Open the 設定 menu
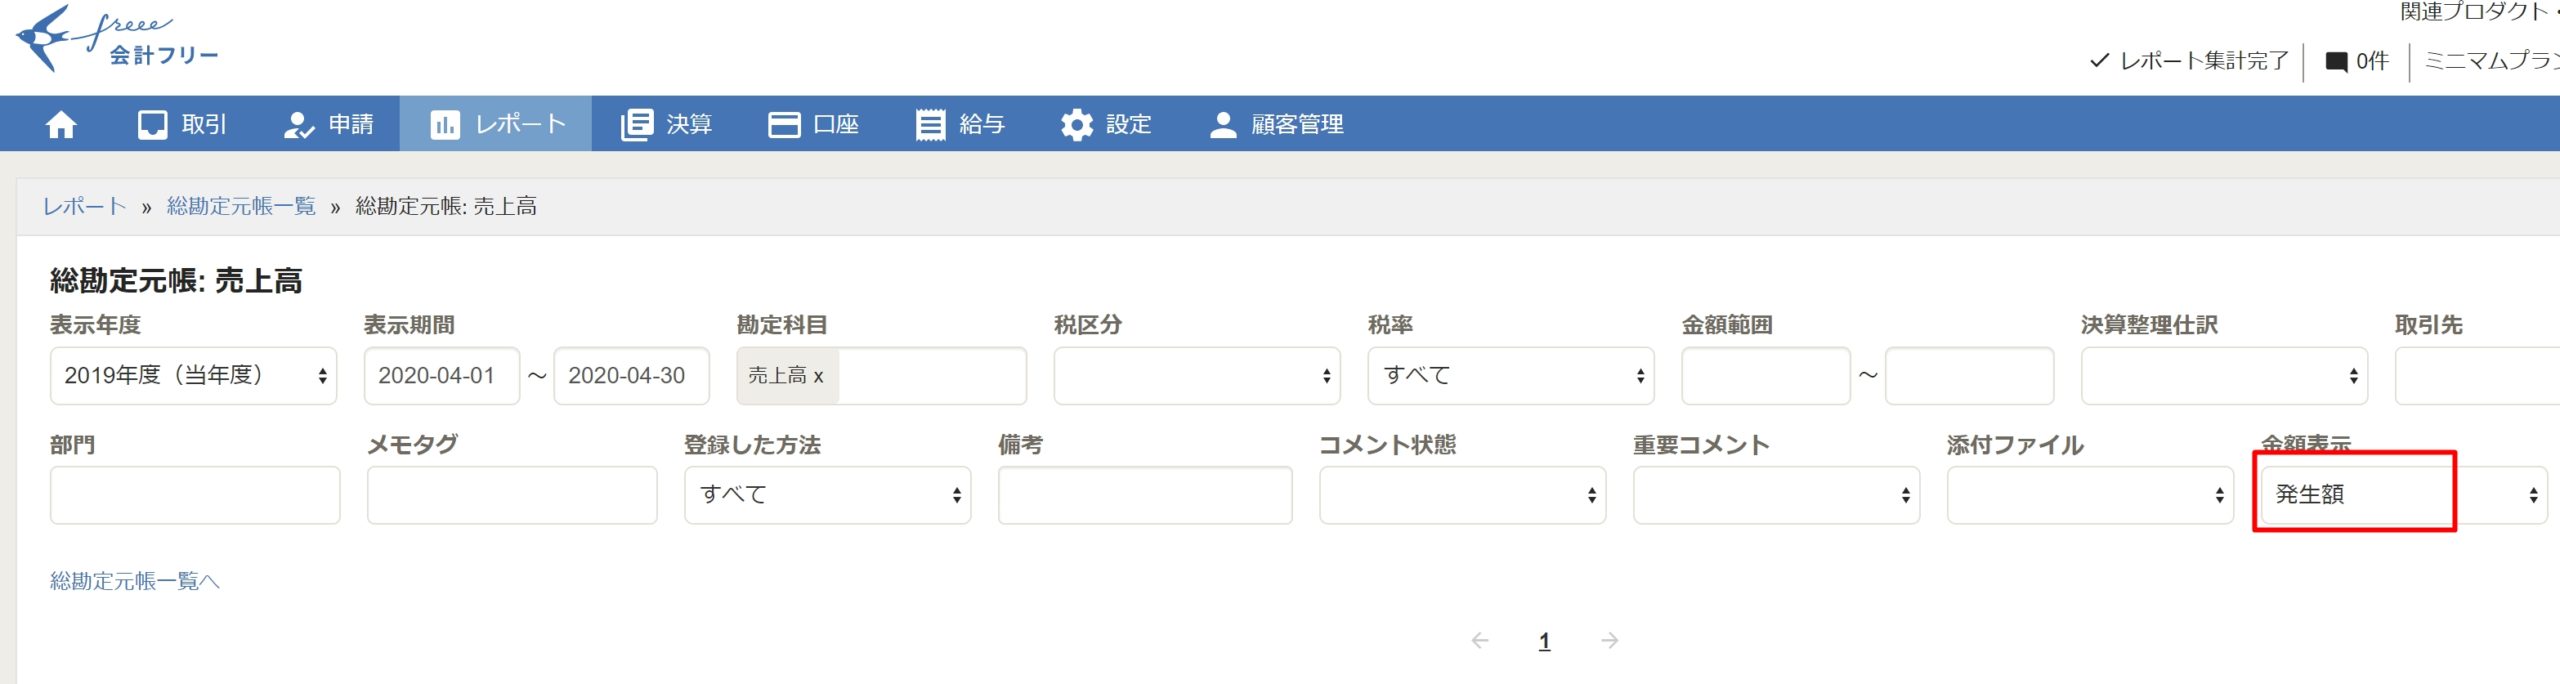 click(1106, 124)
